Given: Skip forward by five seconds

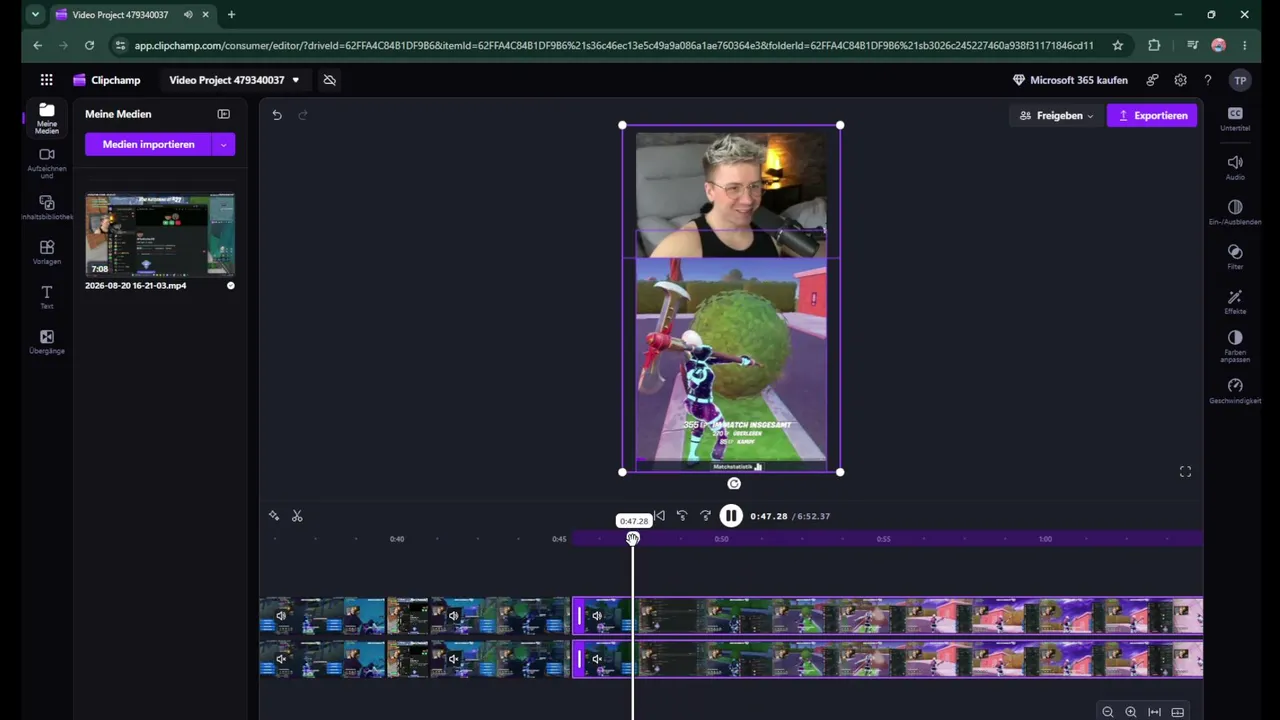Looking at the screenshot, I should click(706, 516).
